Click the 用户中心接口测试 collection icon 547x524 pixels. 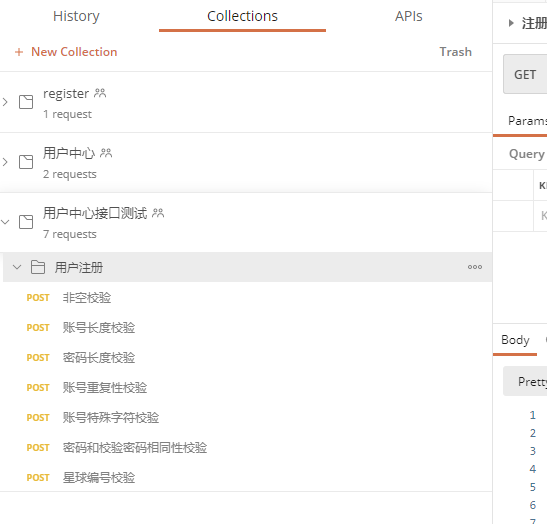(26, 222)
